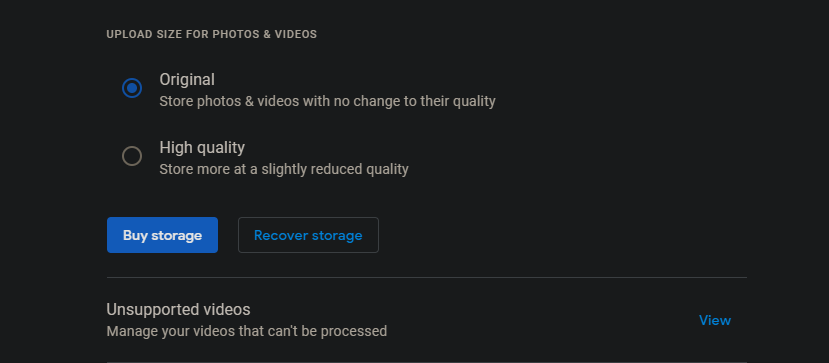
Task: Click the Unsupported videos heading
Action: 178,309
